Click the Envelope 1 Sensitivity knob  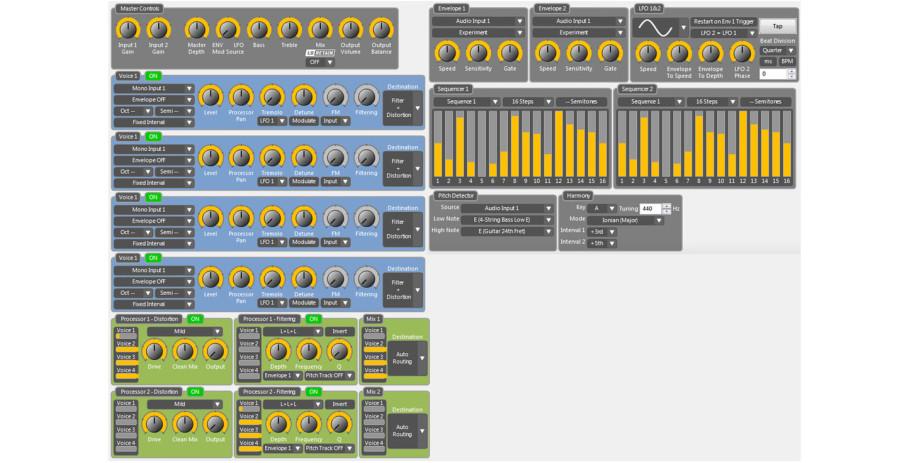click(x=478, y=52)
